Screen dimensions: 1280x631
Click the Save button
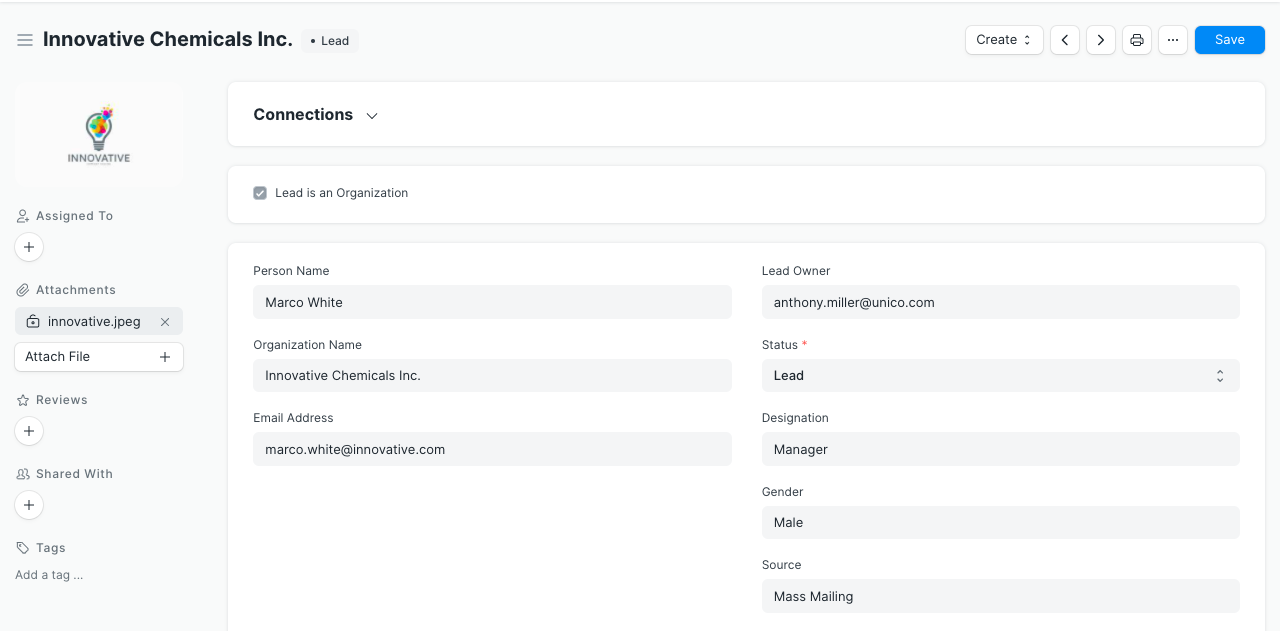[x=1229, y=40]
